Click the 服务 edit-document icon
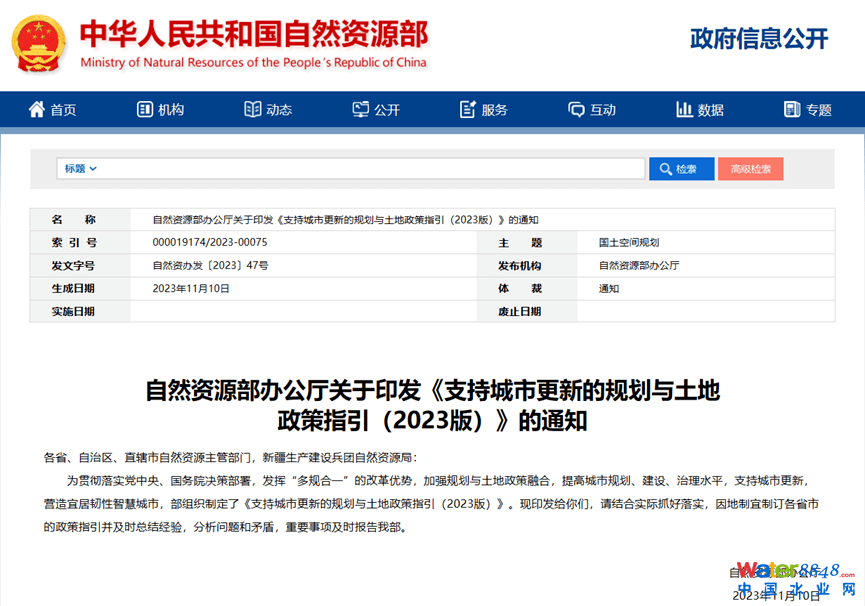The image size is (865, 606). 468,110
